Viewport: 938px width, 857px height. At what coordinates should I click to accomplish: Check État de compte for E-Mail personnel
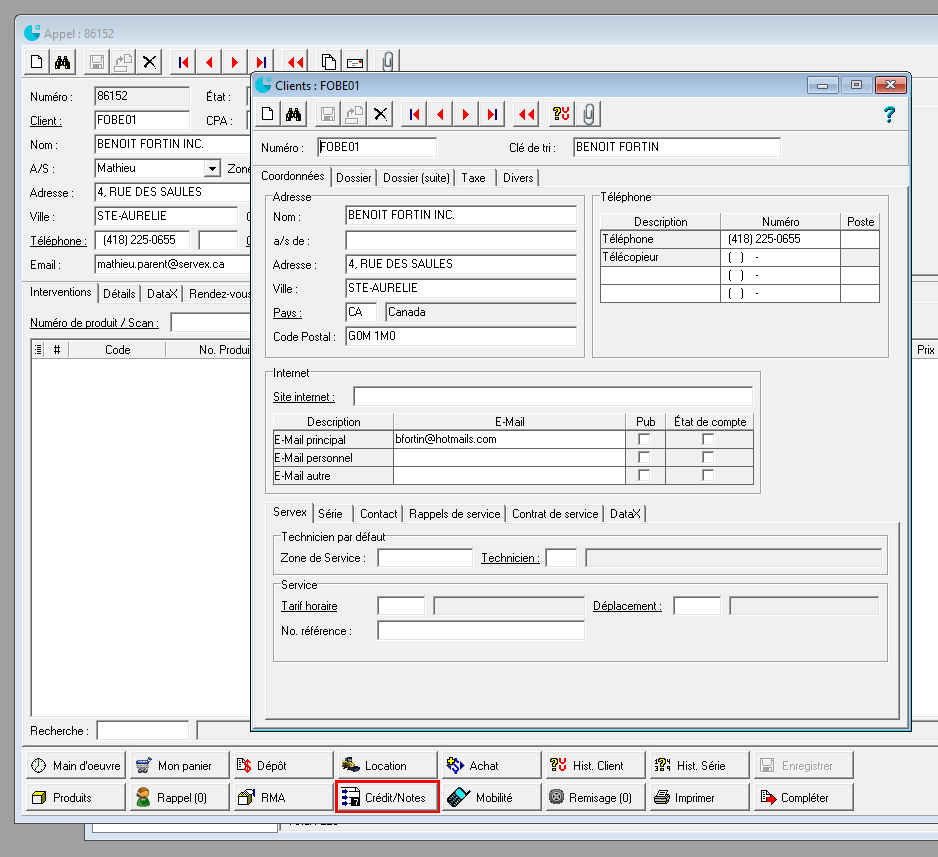click(708, 458)
